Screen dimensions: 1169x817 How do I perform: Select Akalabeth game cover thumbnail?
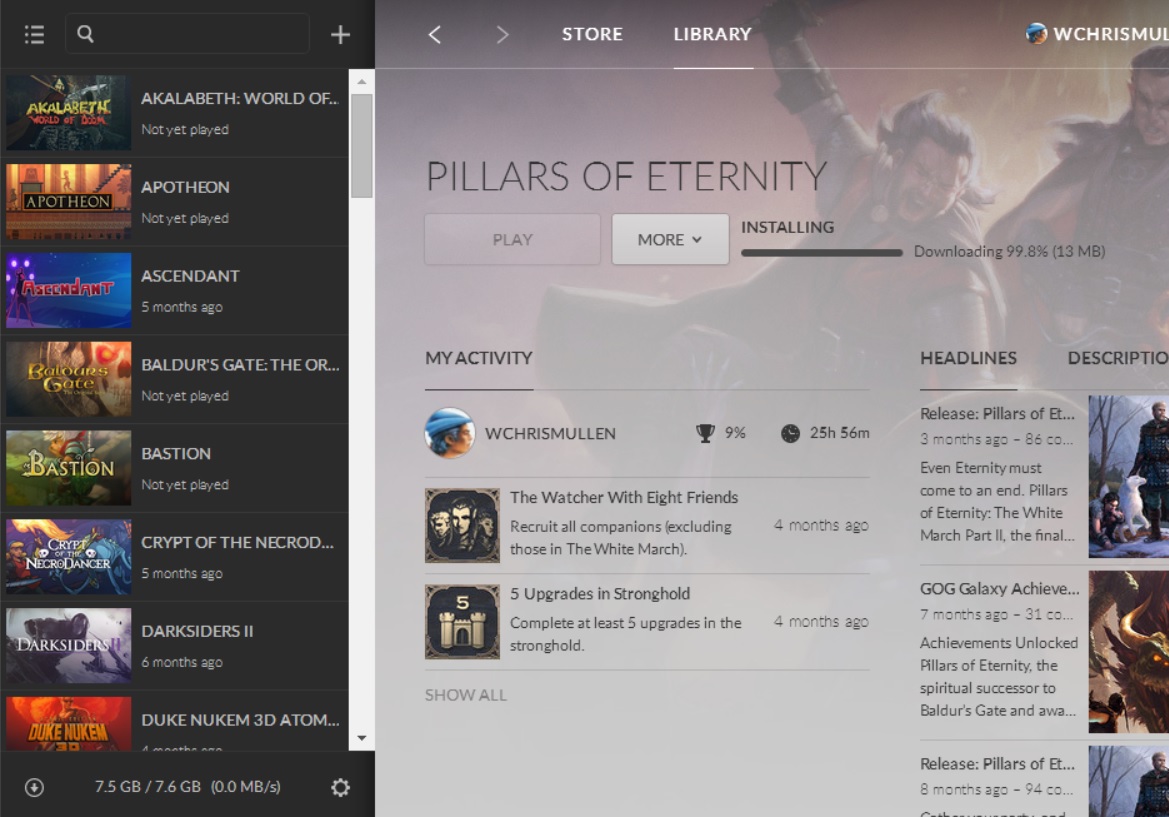click(69, 113)
